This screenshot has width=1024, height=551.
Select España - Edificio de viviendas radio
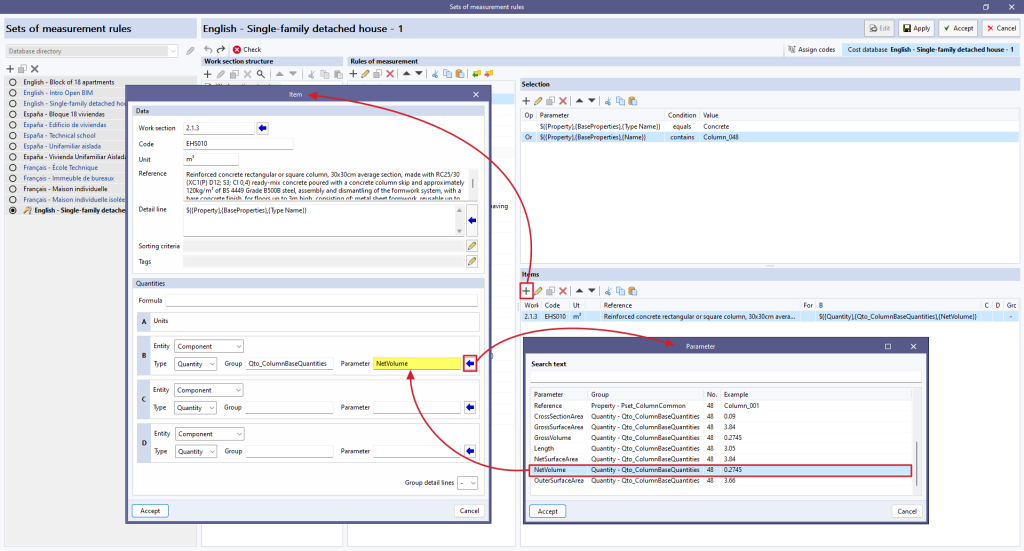pyautogui.click(x=12, y=125)
